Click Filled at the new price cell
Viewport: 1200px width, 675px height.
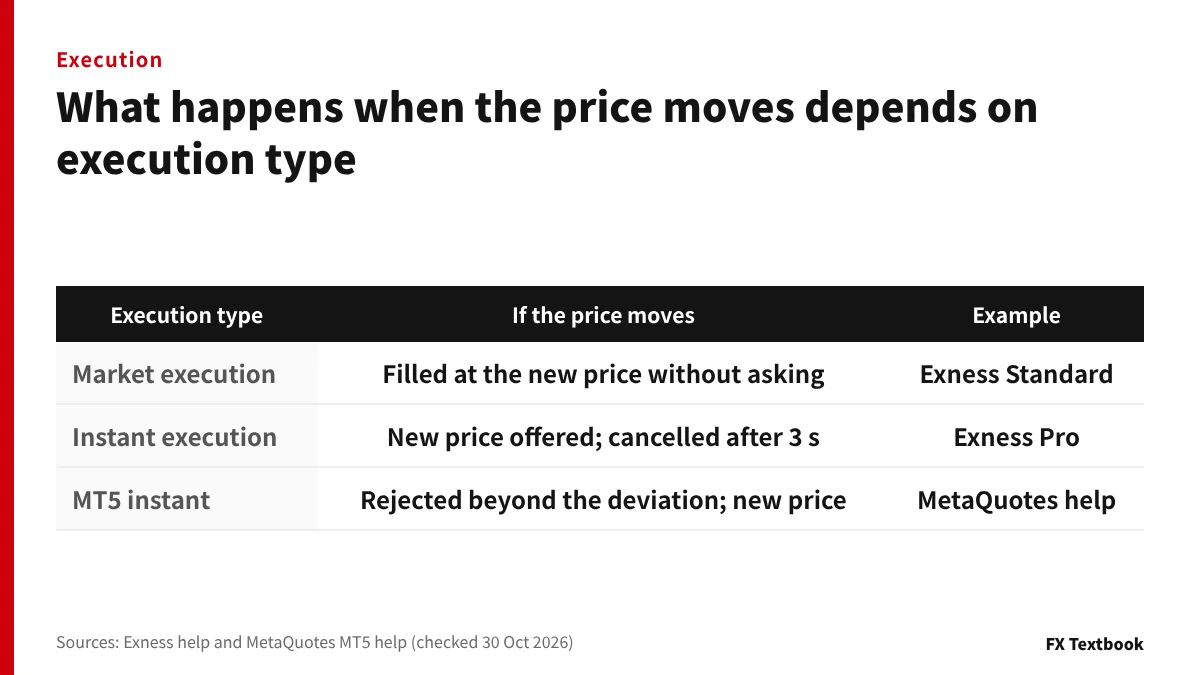pos(603,374)
